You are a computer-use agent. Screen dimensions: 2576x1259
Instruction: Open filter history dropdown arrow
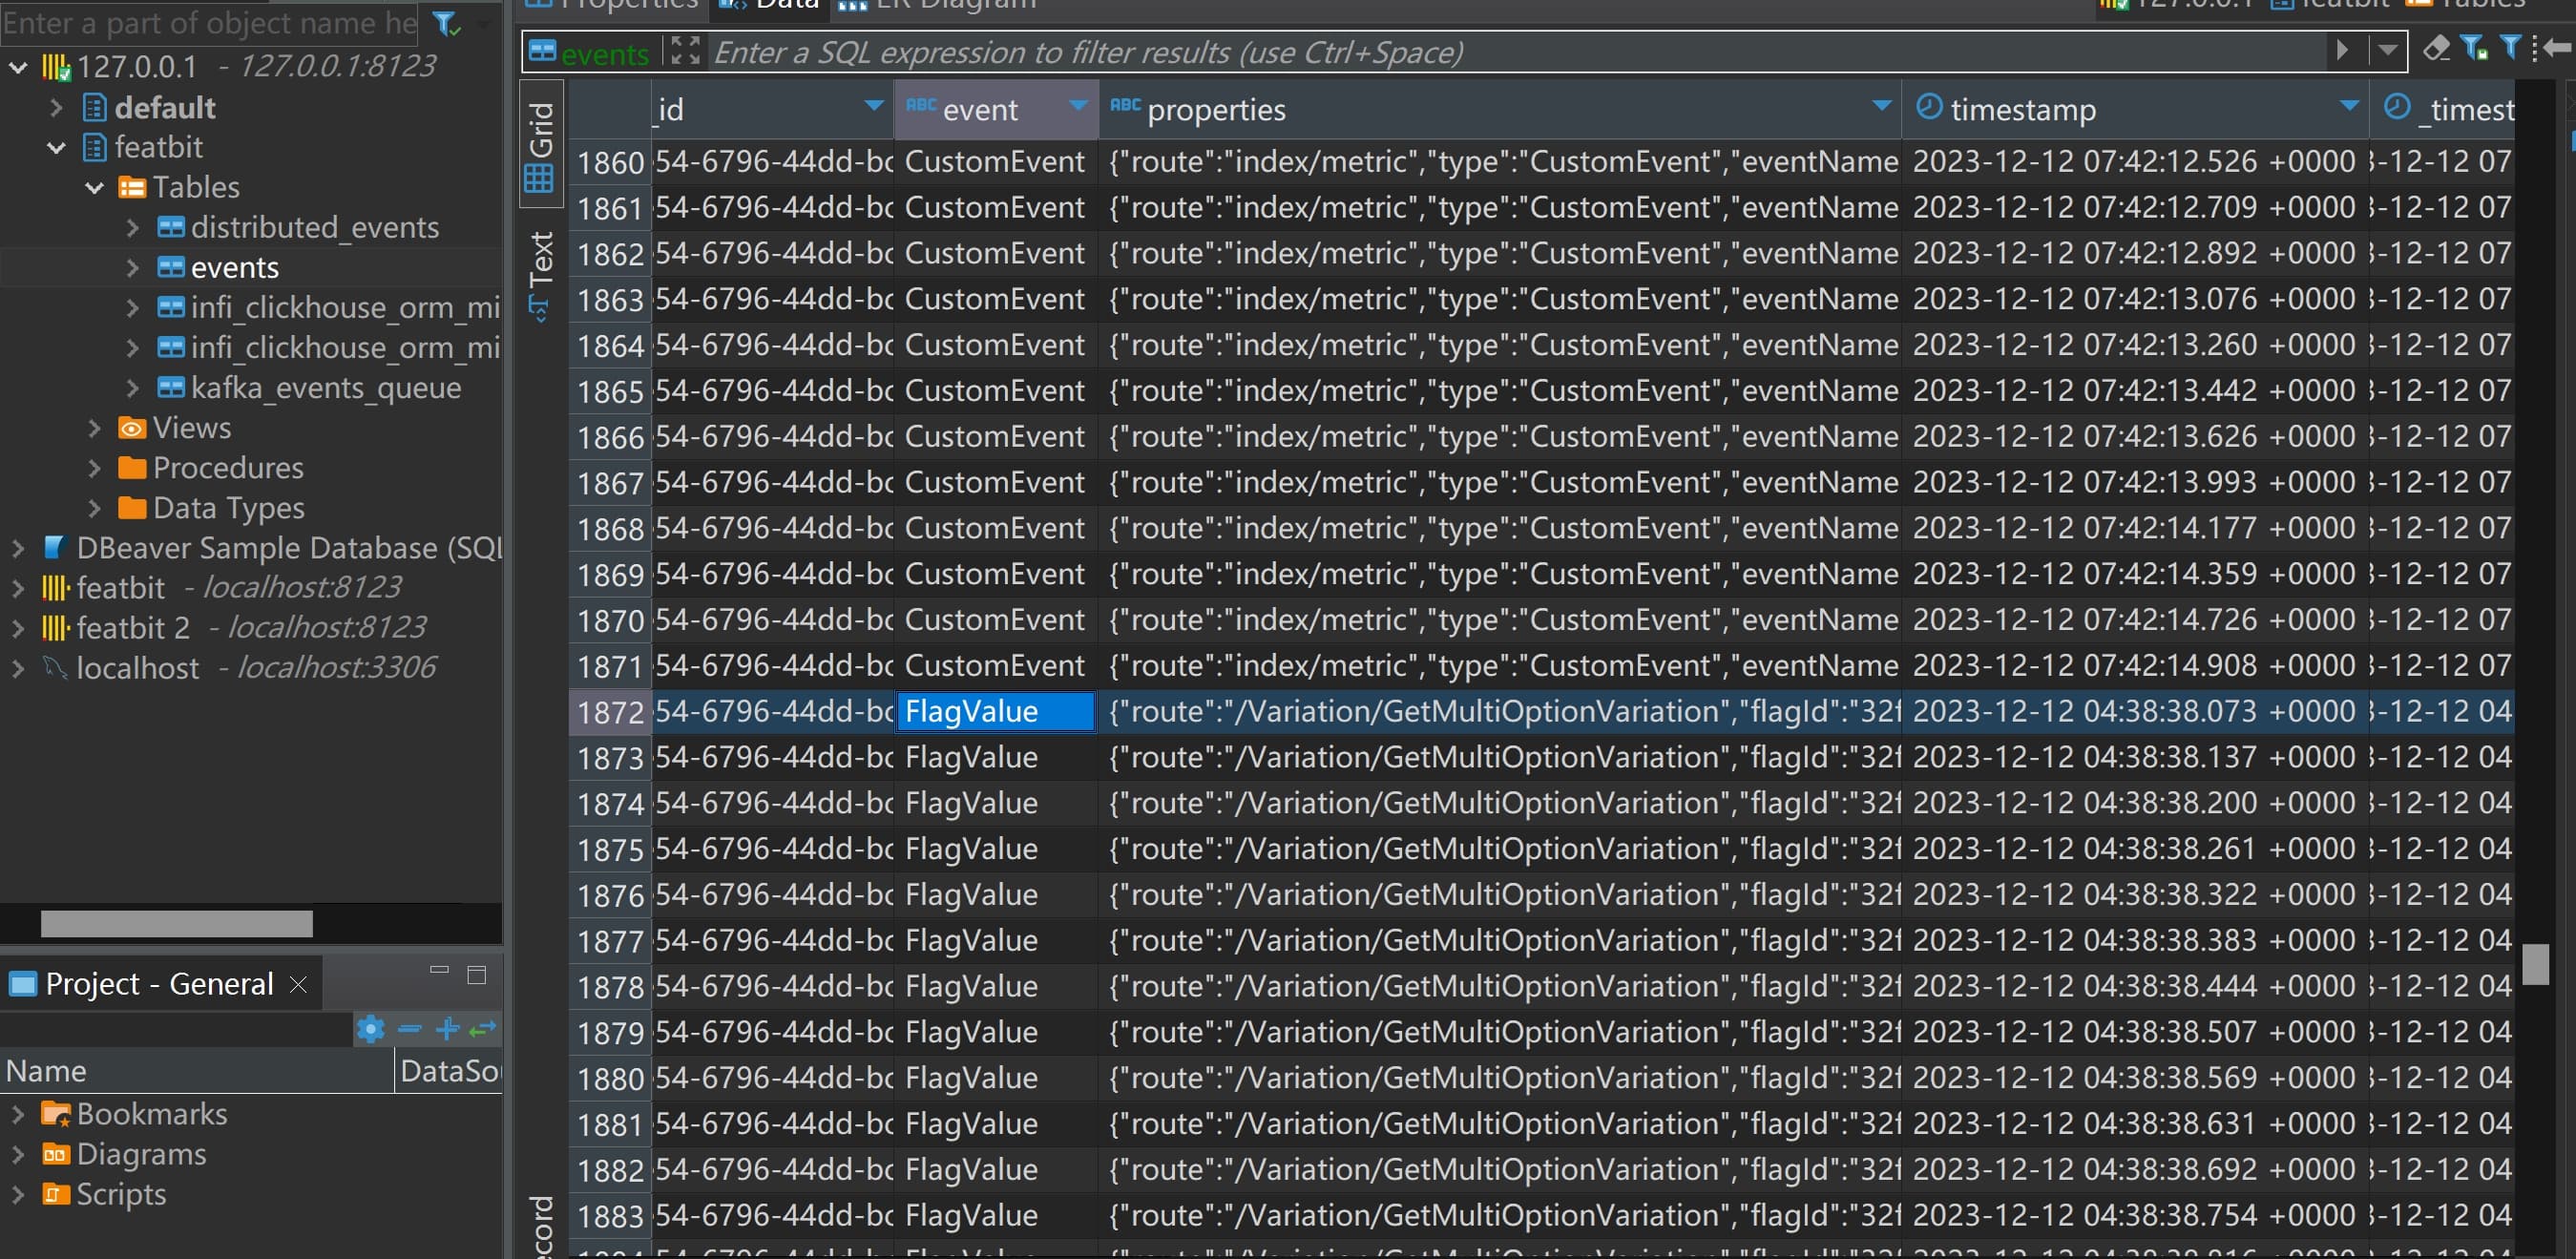2387,50
